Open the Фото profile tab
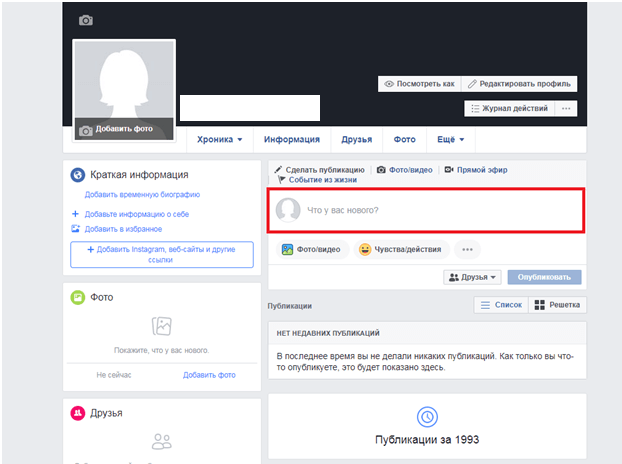This screenshot has width=622, height=464. 404,139
